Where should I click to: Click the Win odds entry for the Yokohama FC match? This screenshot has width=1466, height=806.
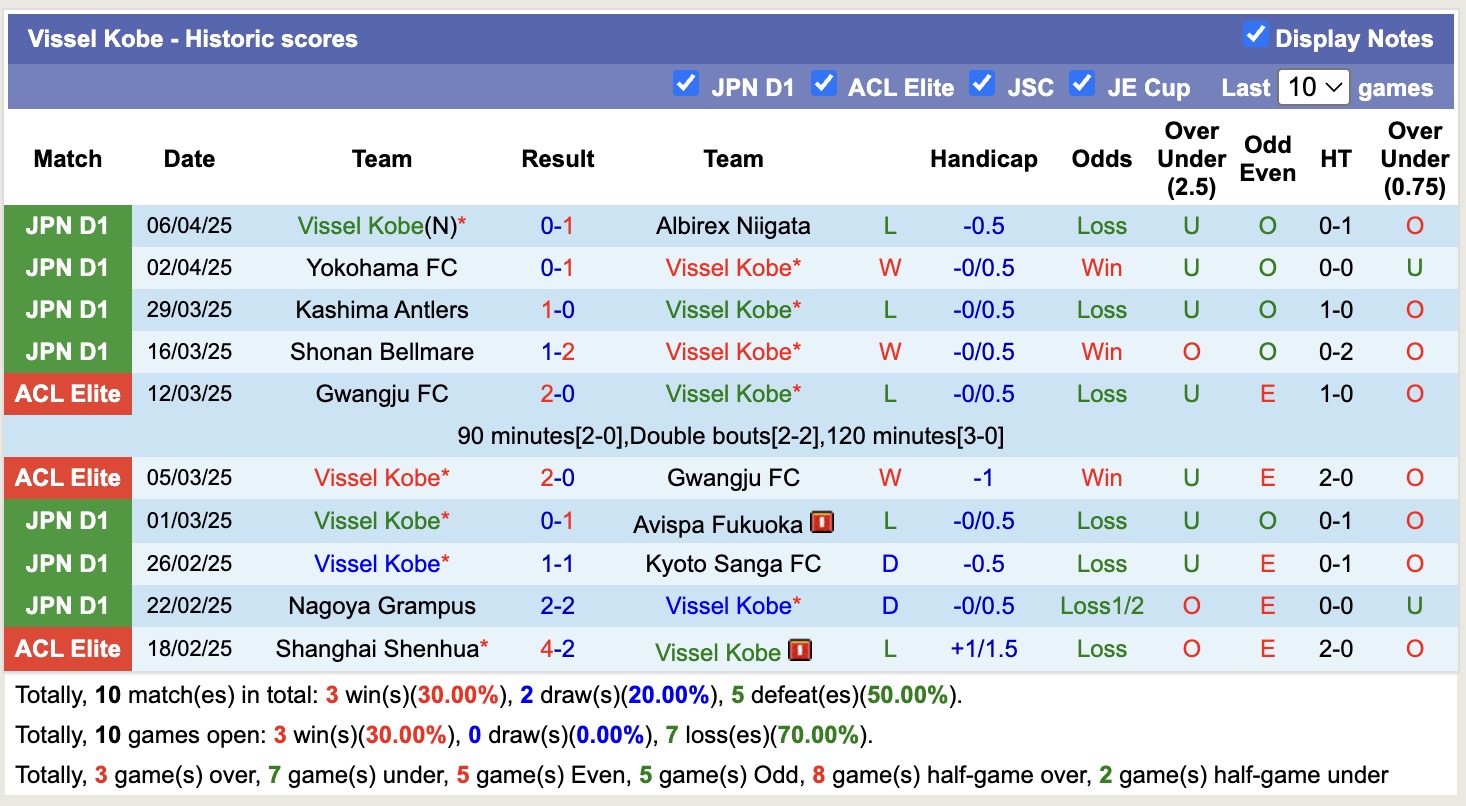coord(1101,268)
